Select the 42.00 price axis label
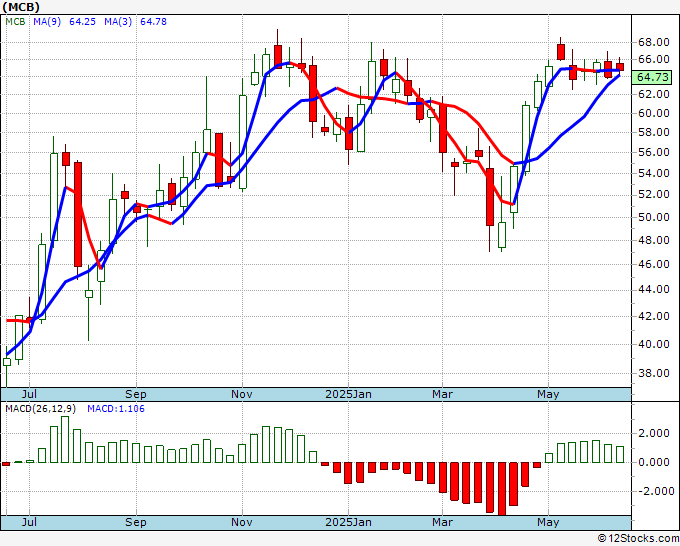 [653, 316]
